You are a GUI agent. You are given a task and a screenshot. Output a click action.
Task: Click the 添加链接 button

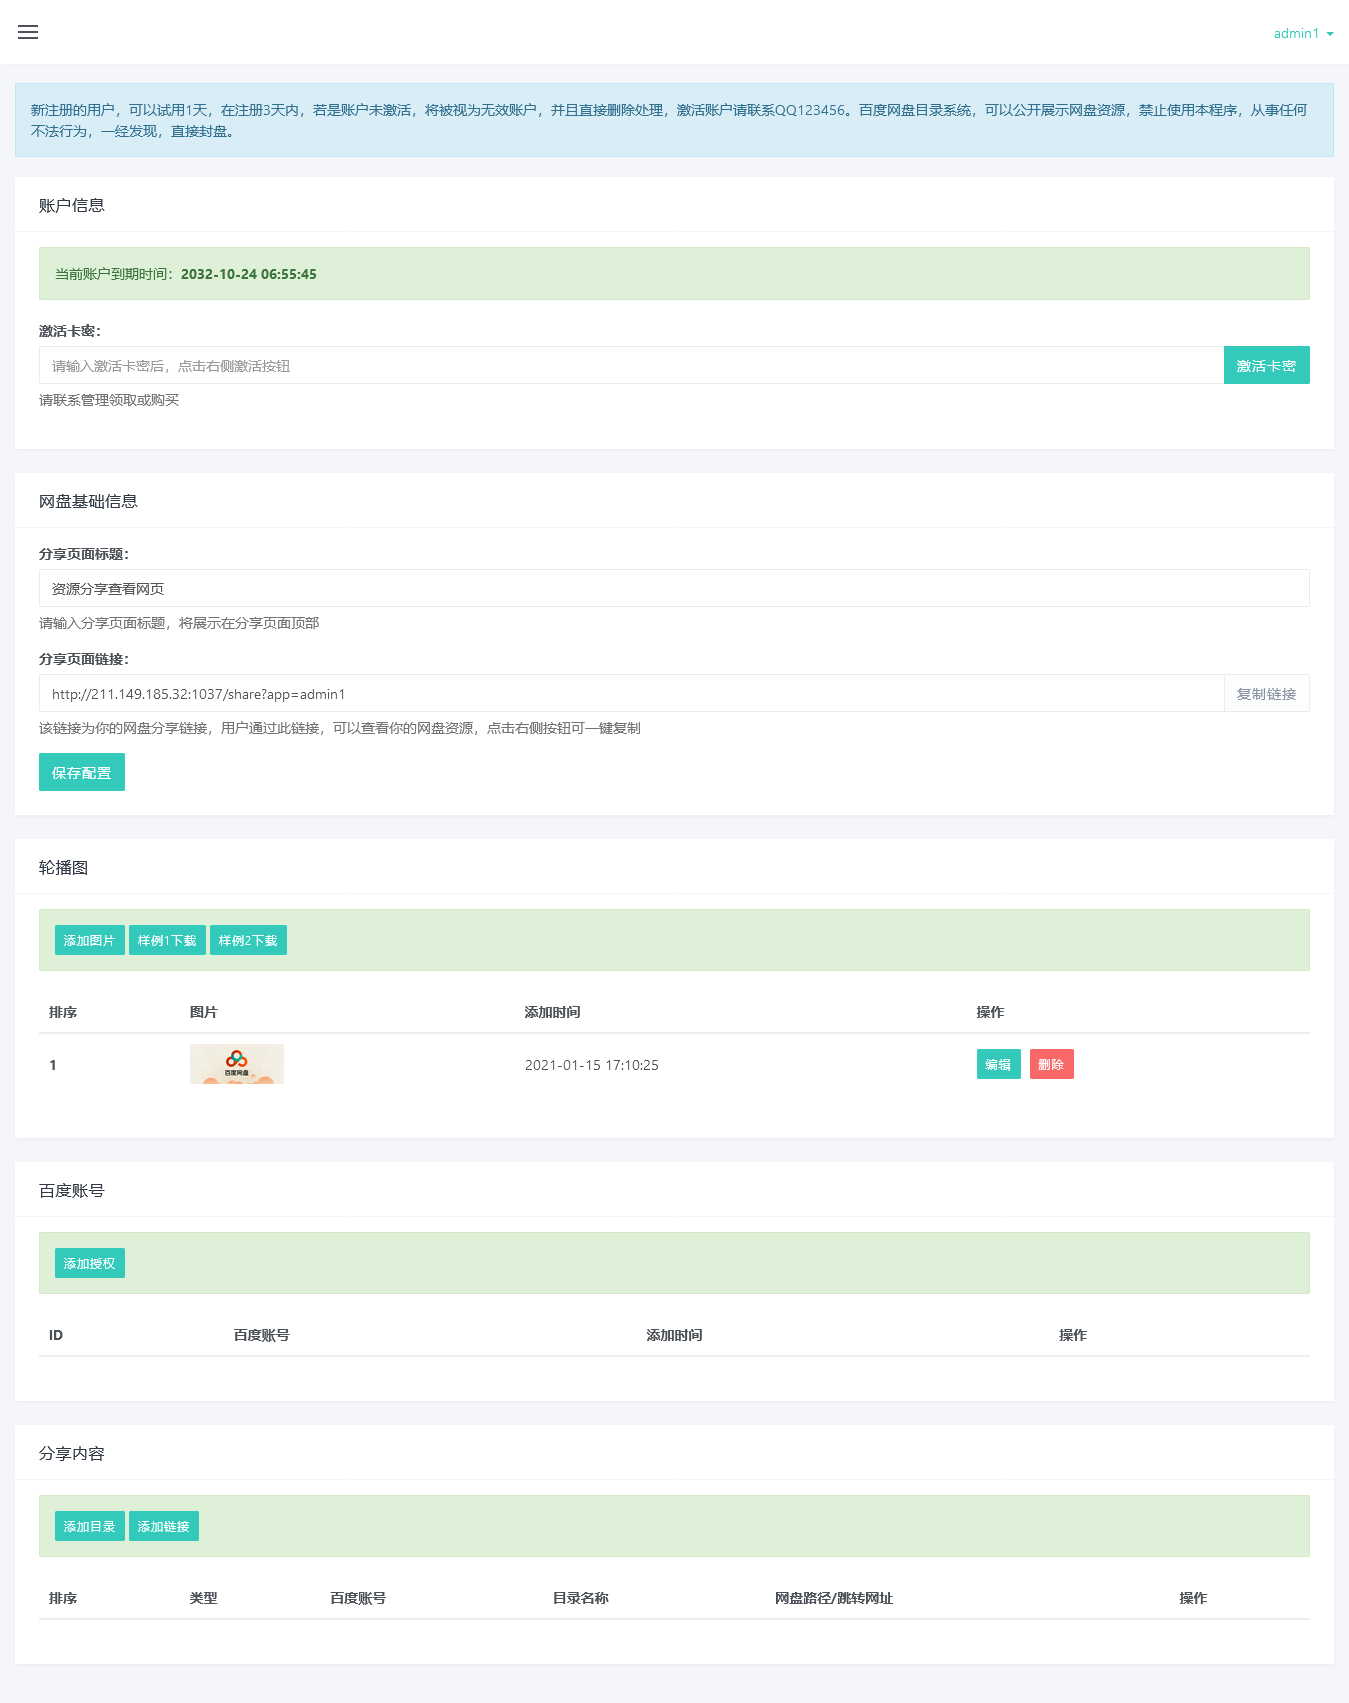coord(164,1526)
